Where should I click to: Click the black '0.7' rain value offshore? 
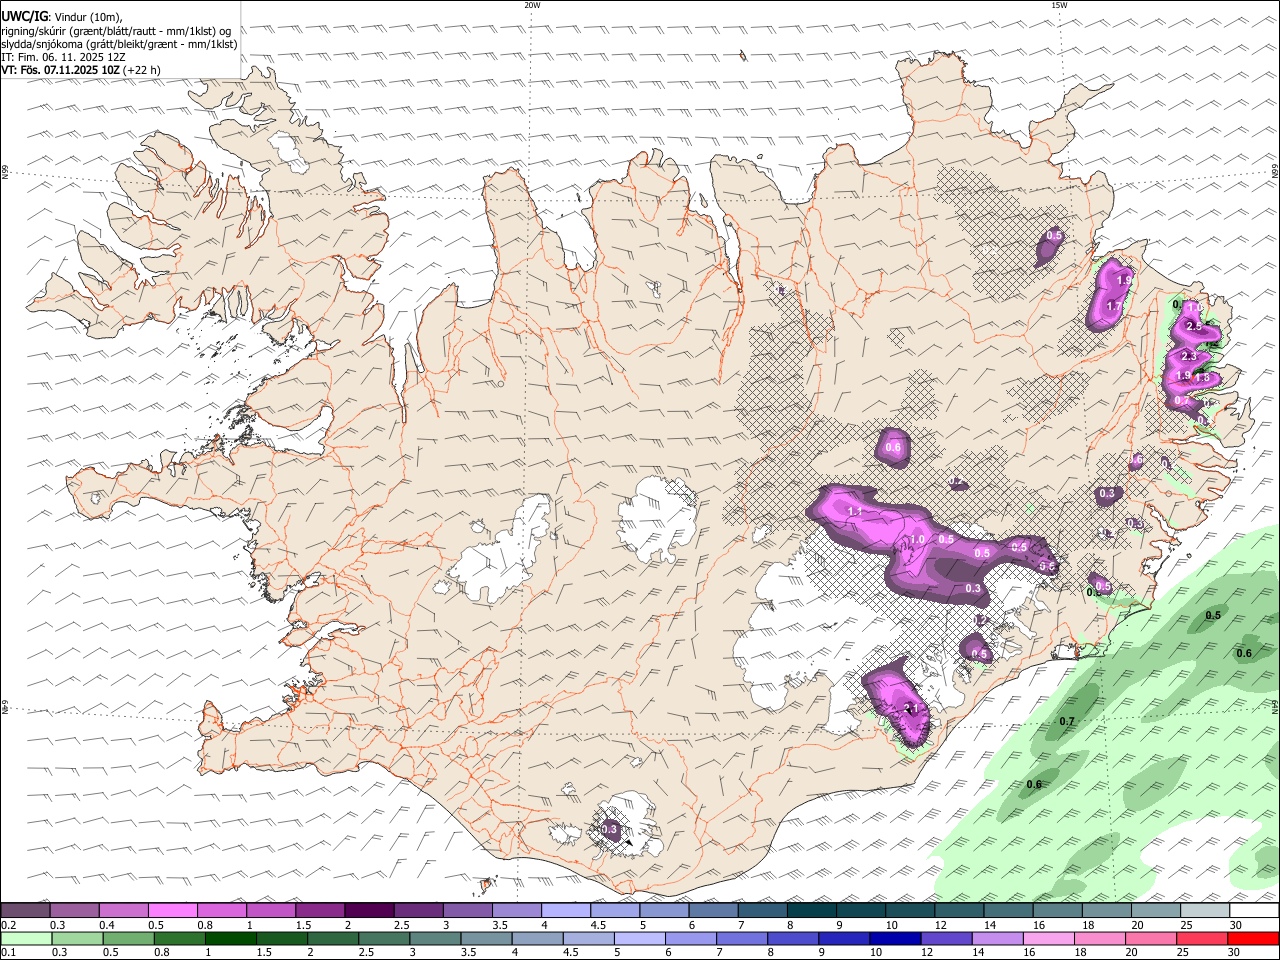(x=1067, y=721)
